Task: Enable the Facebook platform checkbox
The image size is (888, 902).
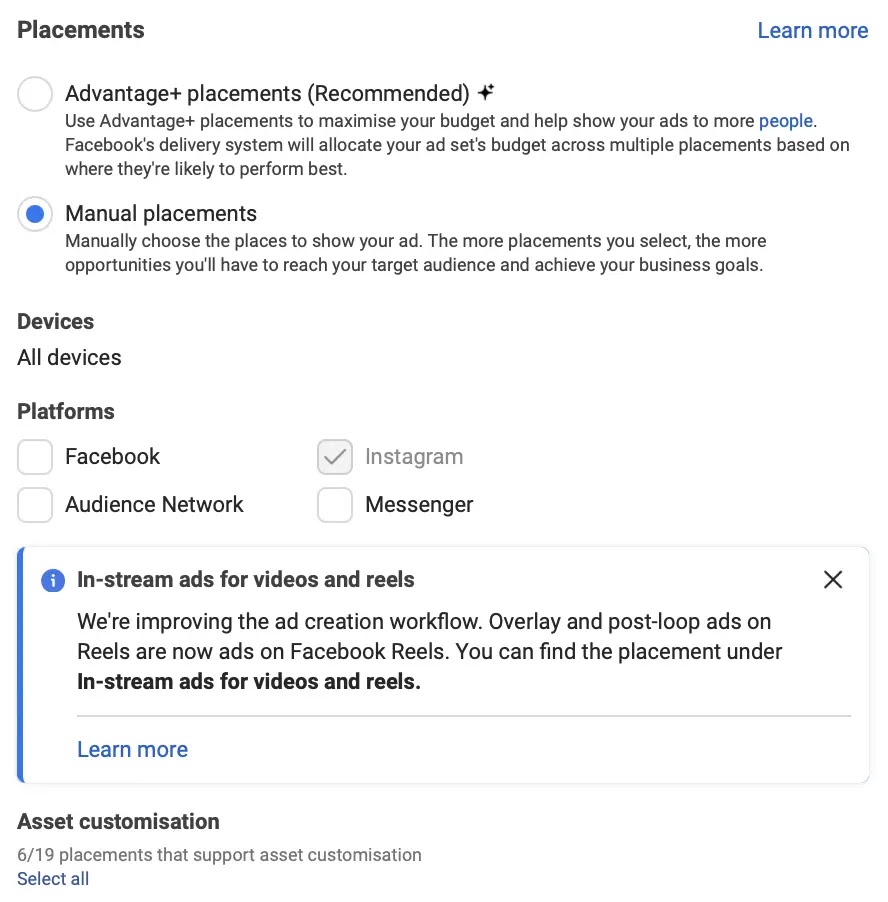Action: click(x=34, y=456)
